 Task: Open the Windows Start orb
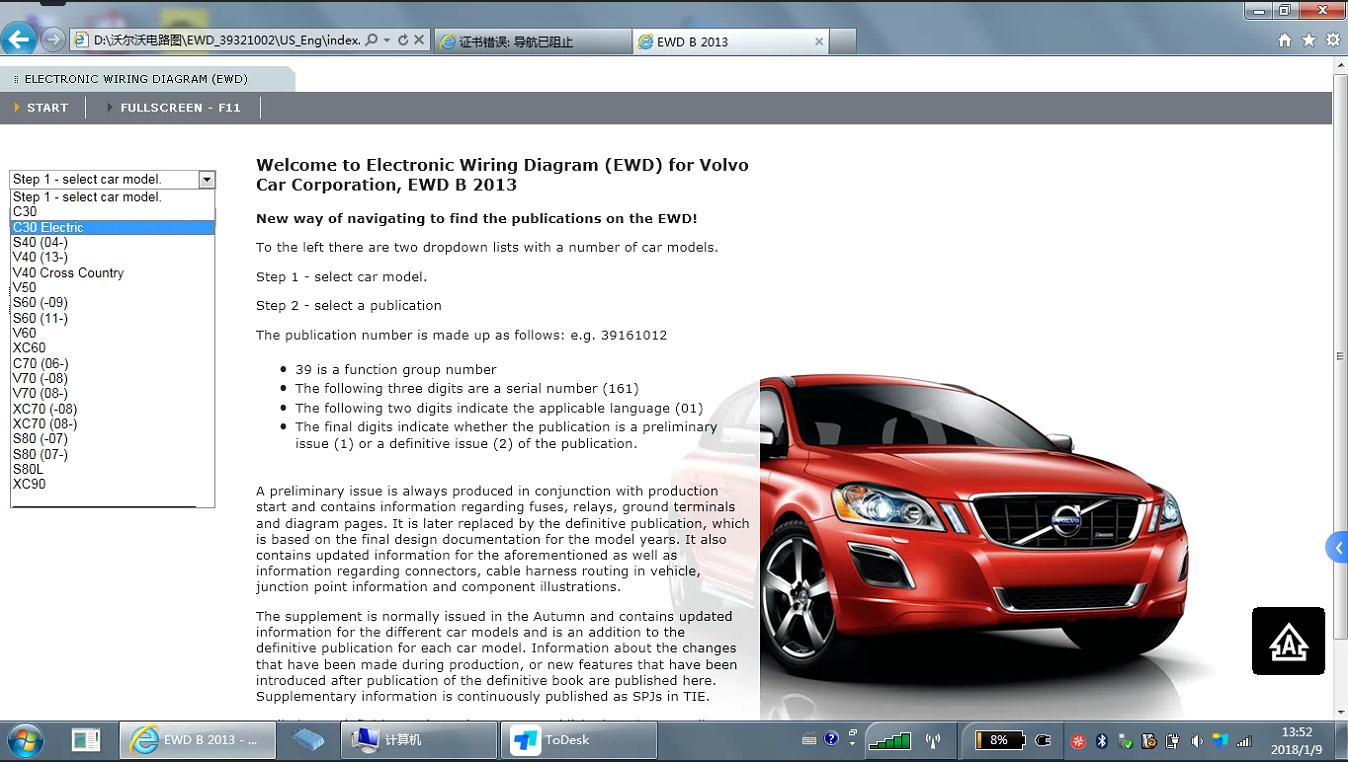tap(25, 740)
